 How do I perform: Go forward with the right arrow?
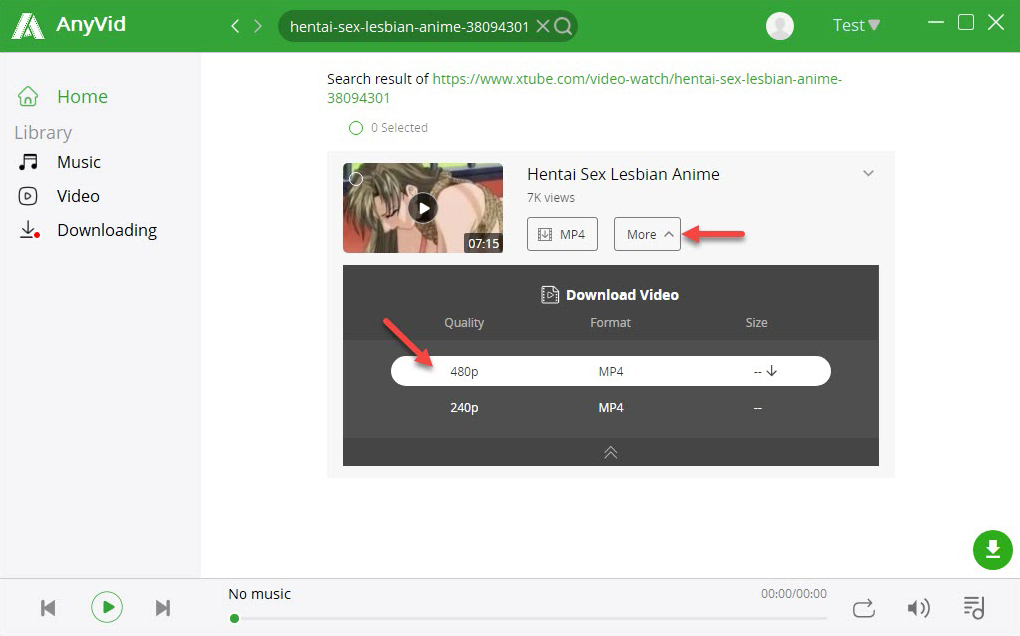(258, 26)
